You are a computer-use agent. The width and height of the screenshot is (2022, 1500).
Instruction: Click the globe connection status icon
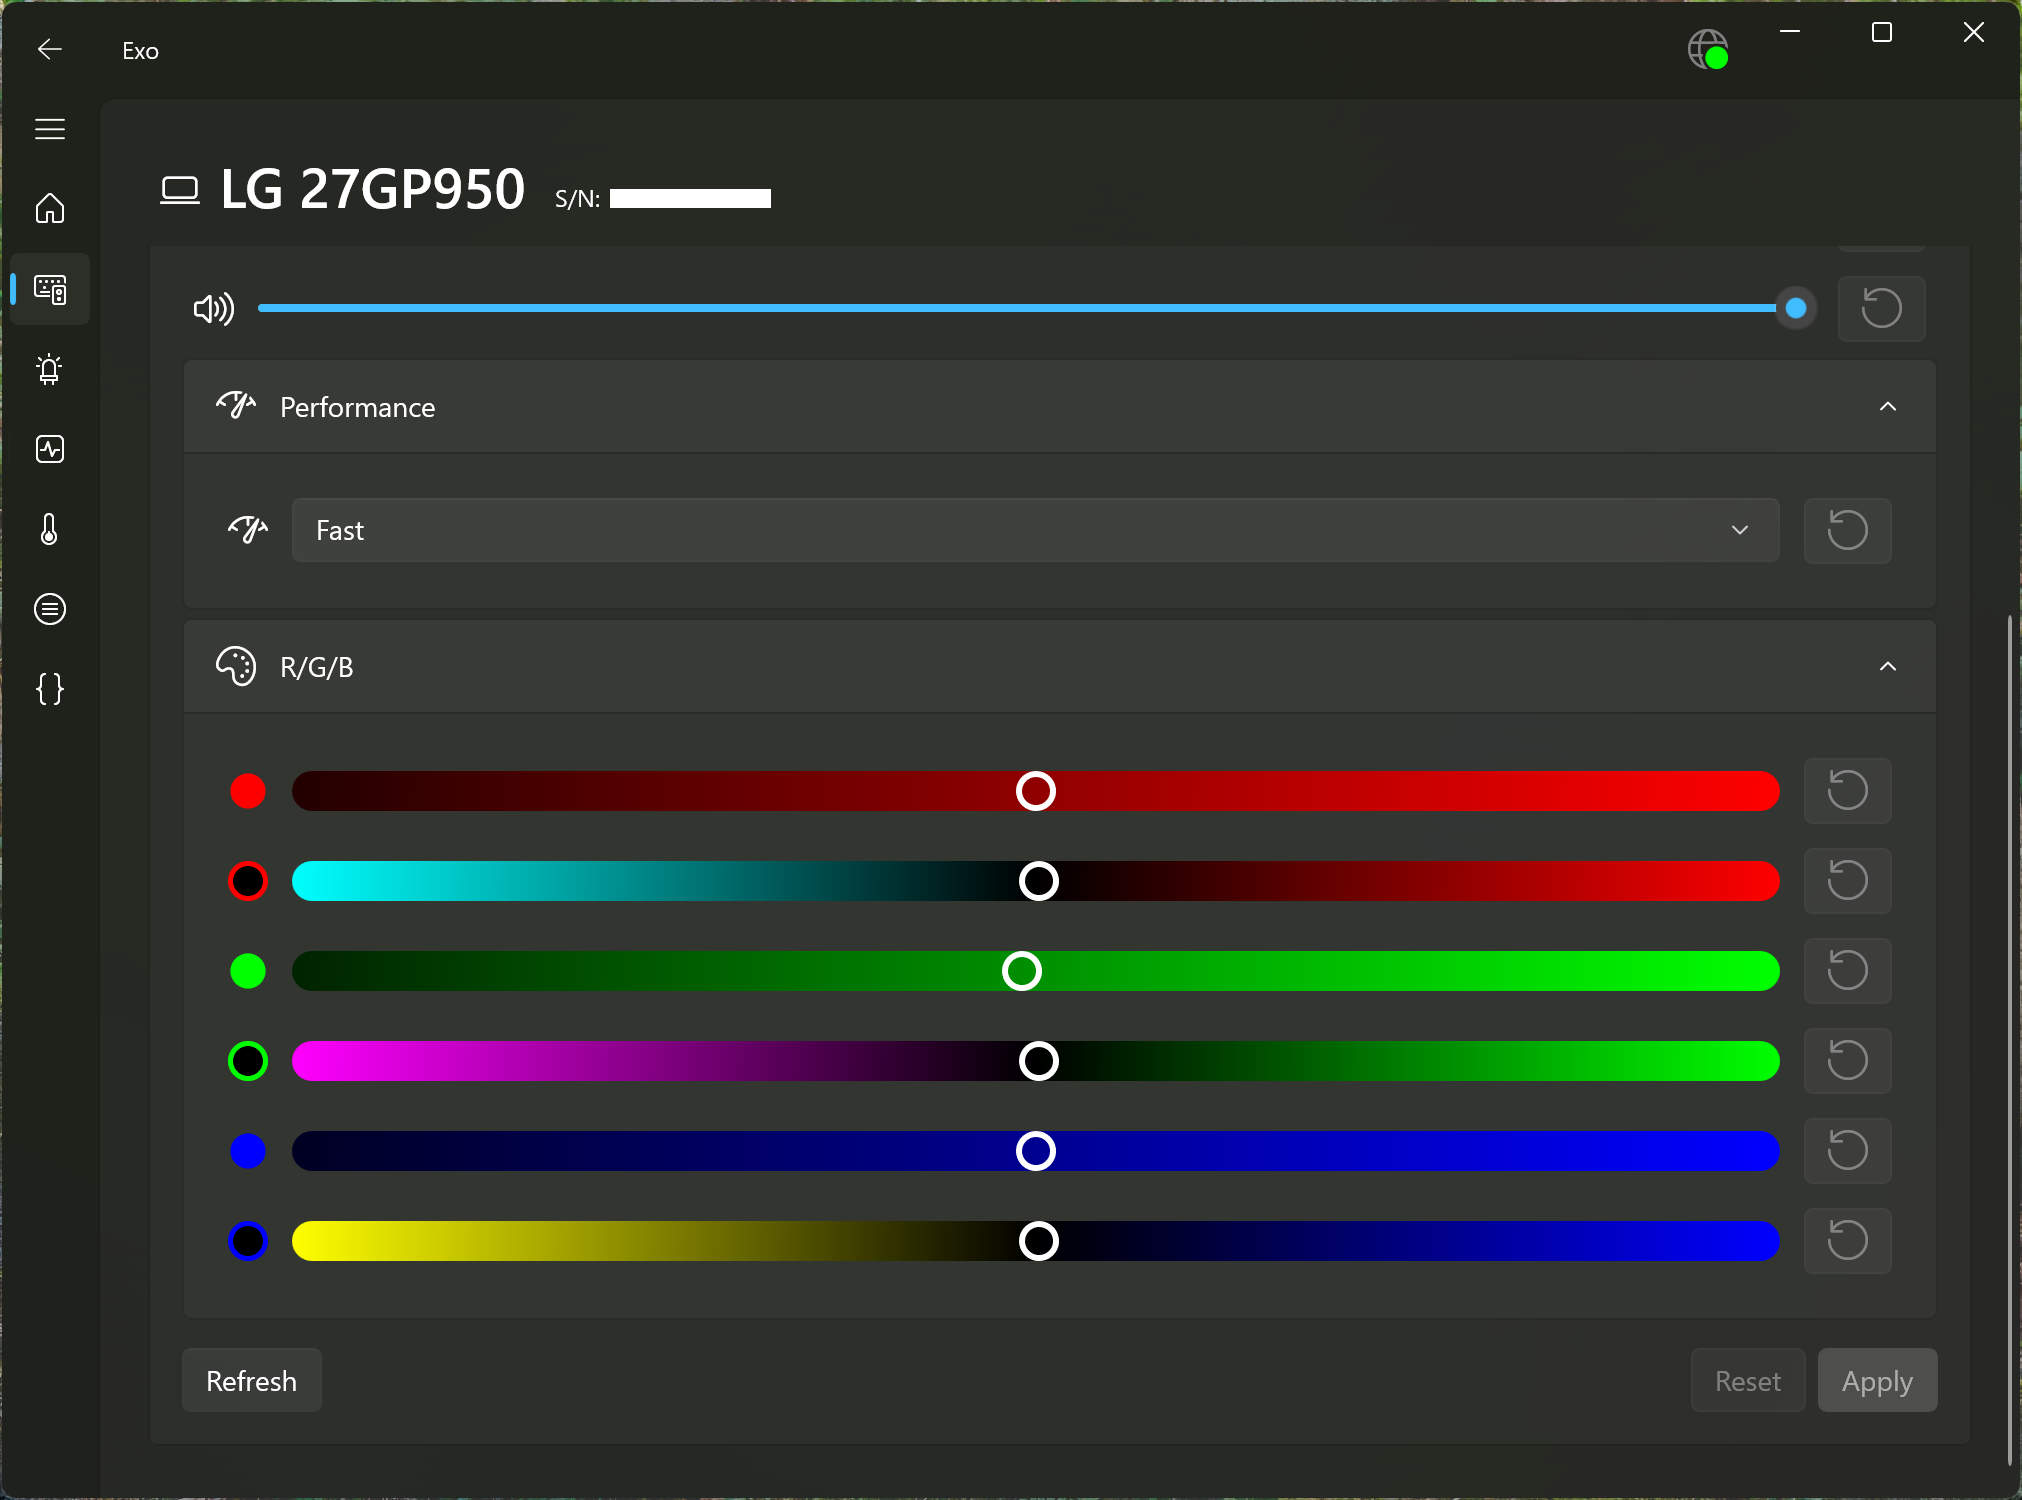(x=1707, y=49)
